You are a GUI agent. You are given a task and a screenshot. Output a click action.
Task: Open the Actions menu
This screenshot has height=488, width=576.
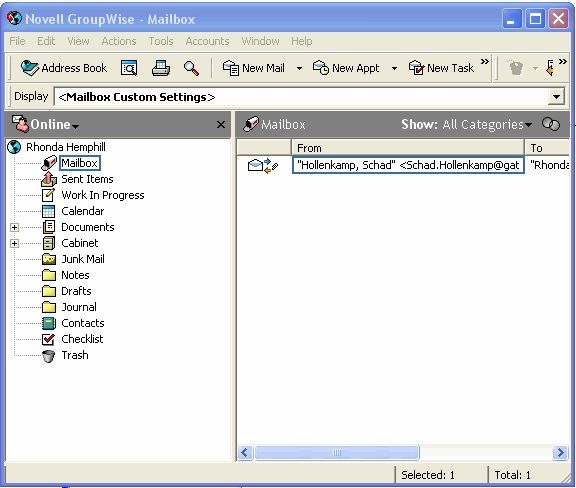point(119,41)
